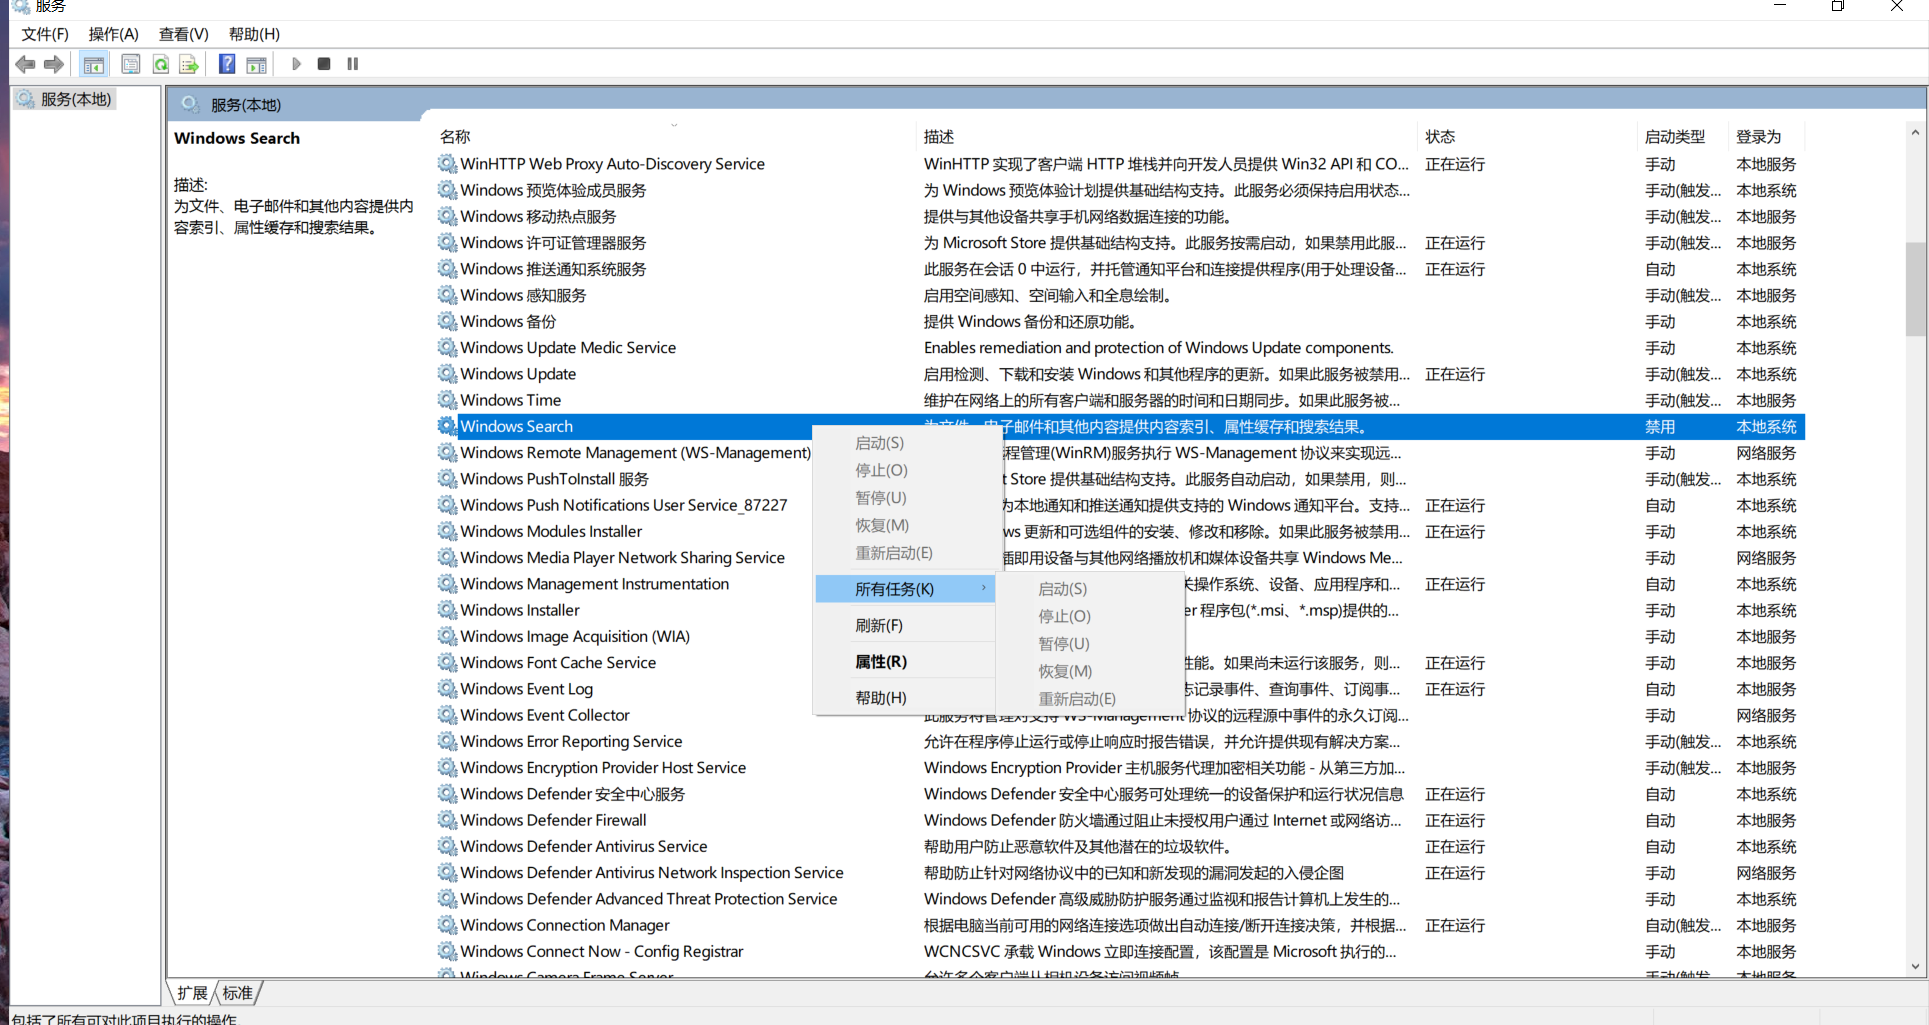Click the start service play icon
1929x1025 pixels.
click(x=296, y=63)
